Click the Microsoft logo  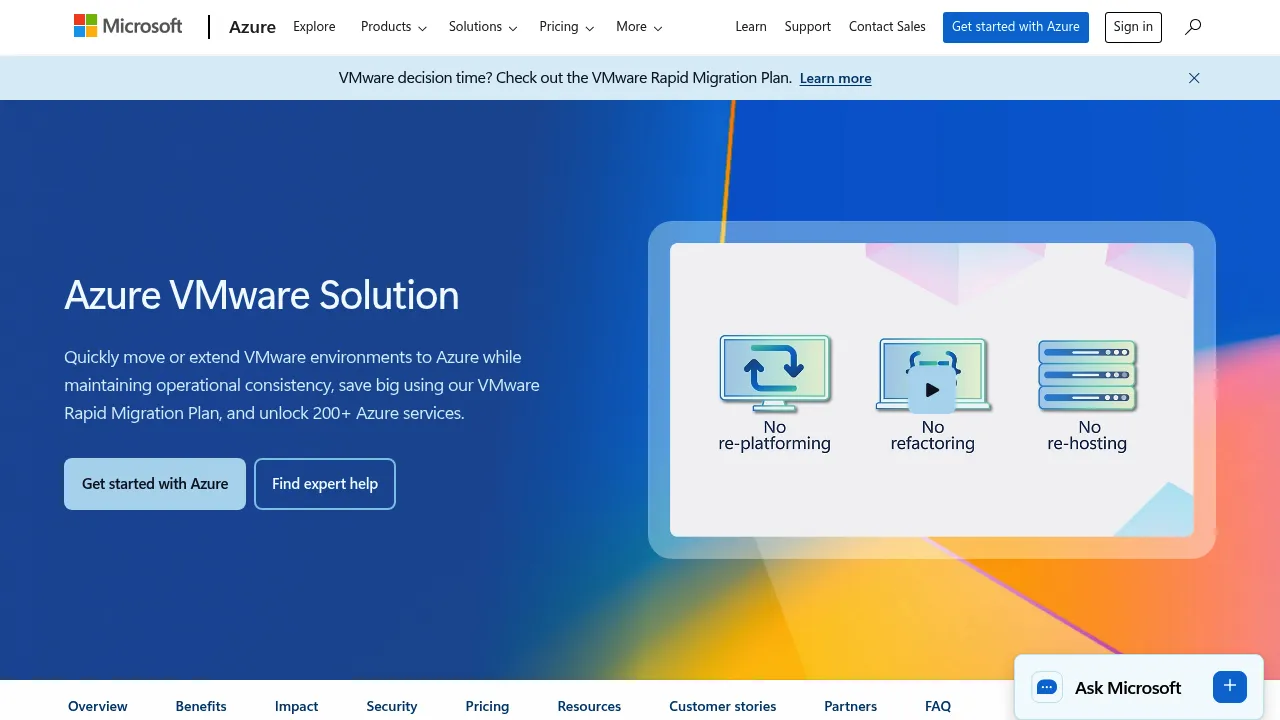point(128,26)
